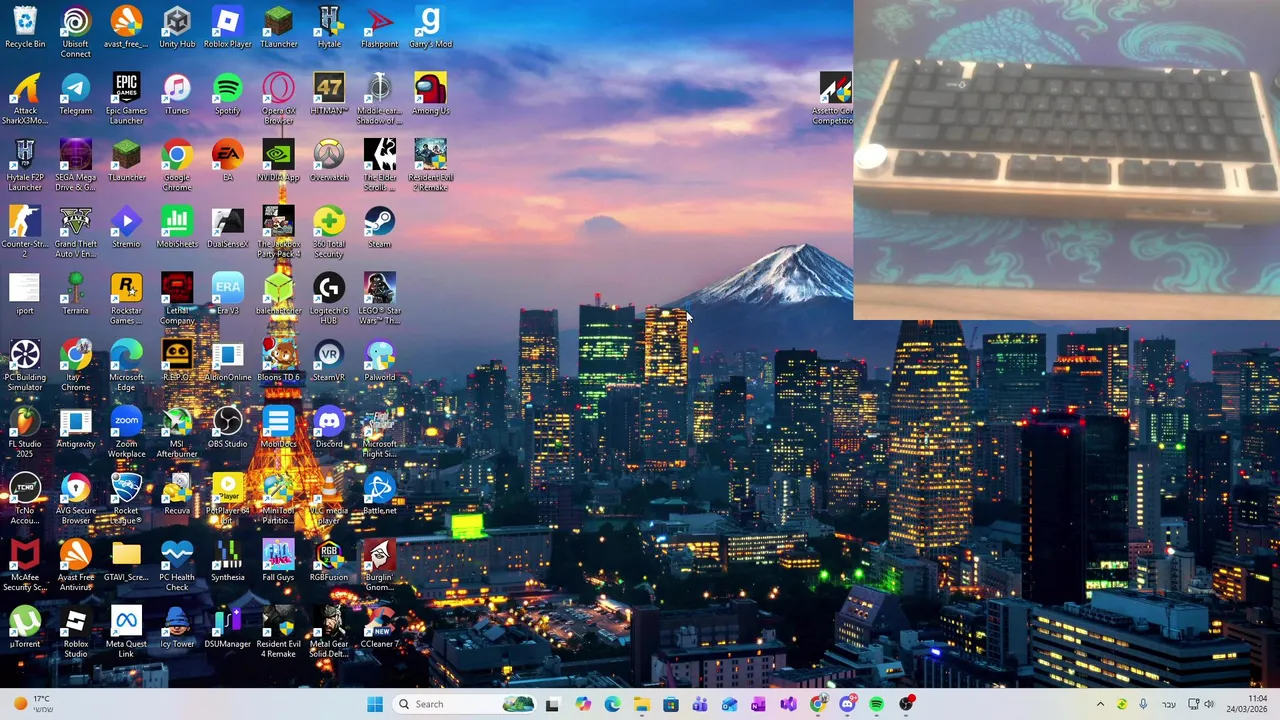Launch the Overwatch desktop icon
The width and height of the screenshot is (1280, 720).
tap(329, 161)
